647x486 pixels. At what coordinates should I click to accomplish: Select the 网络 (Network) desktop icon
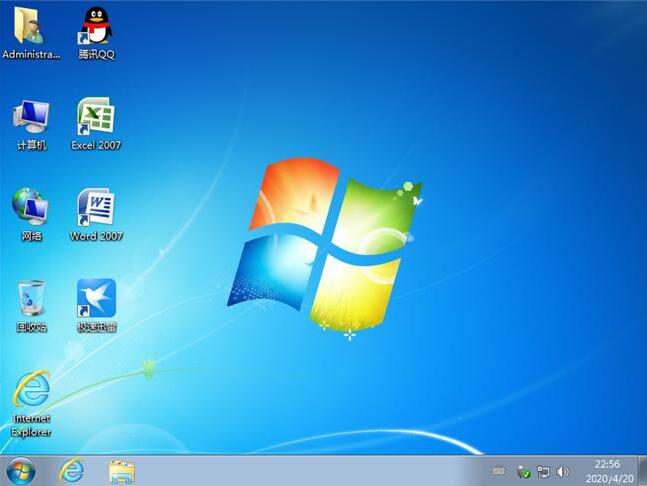30,206
